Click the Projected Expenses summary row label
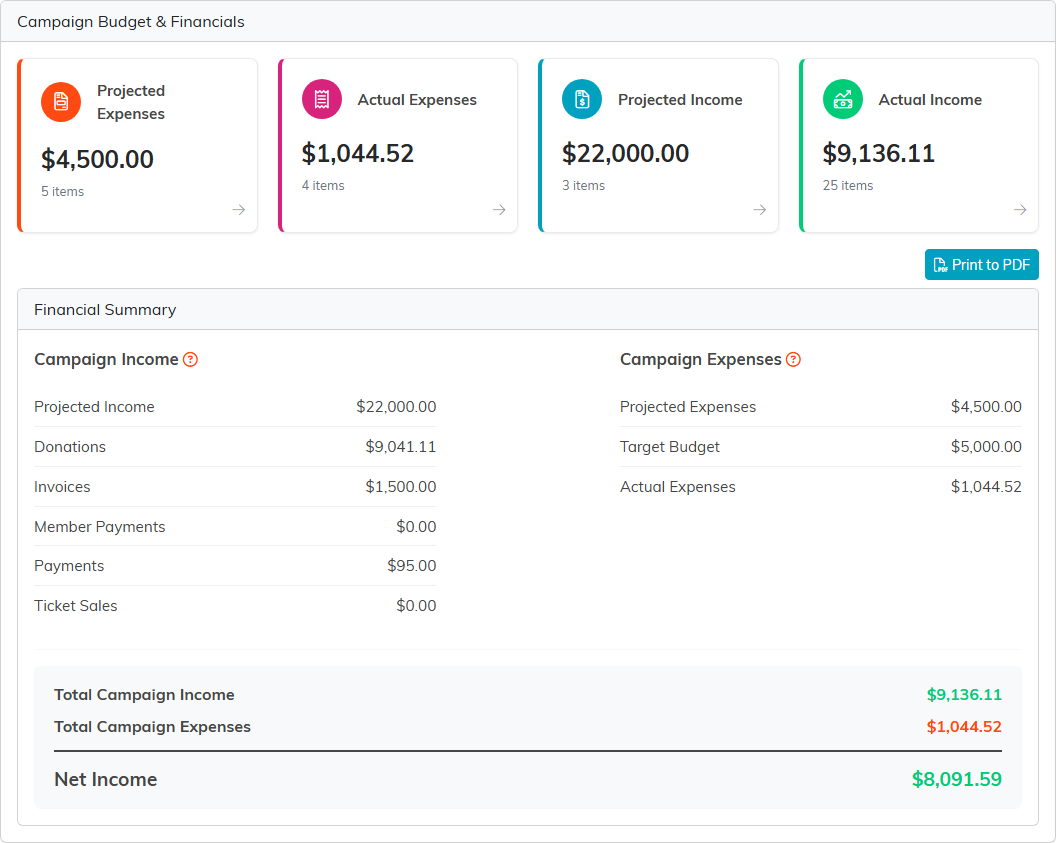Image resolution: width=1056 pixels, height=843 pixels. tap(688, 407)
